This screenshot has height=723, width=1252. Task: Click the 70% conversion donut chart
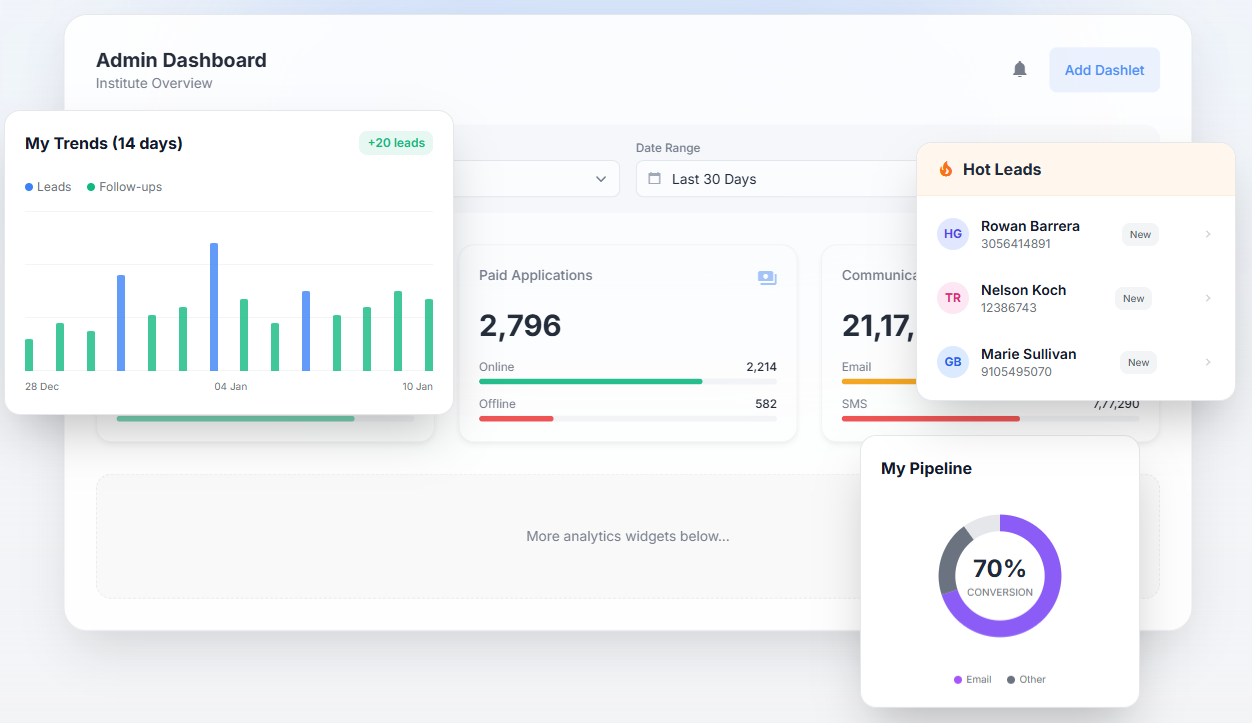tap(1000, 576)
